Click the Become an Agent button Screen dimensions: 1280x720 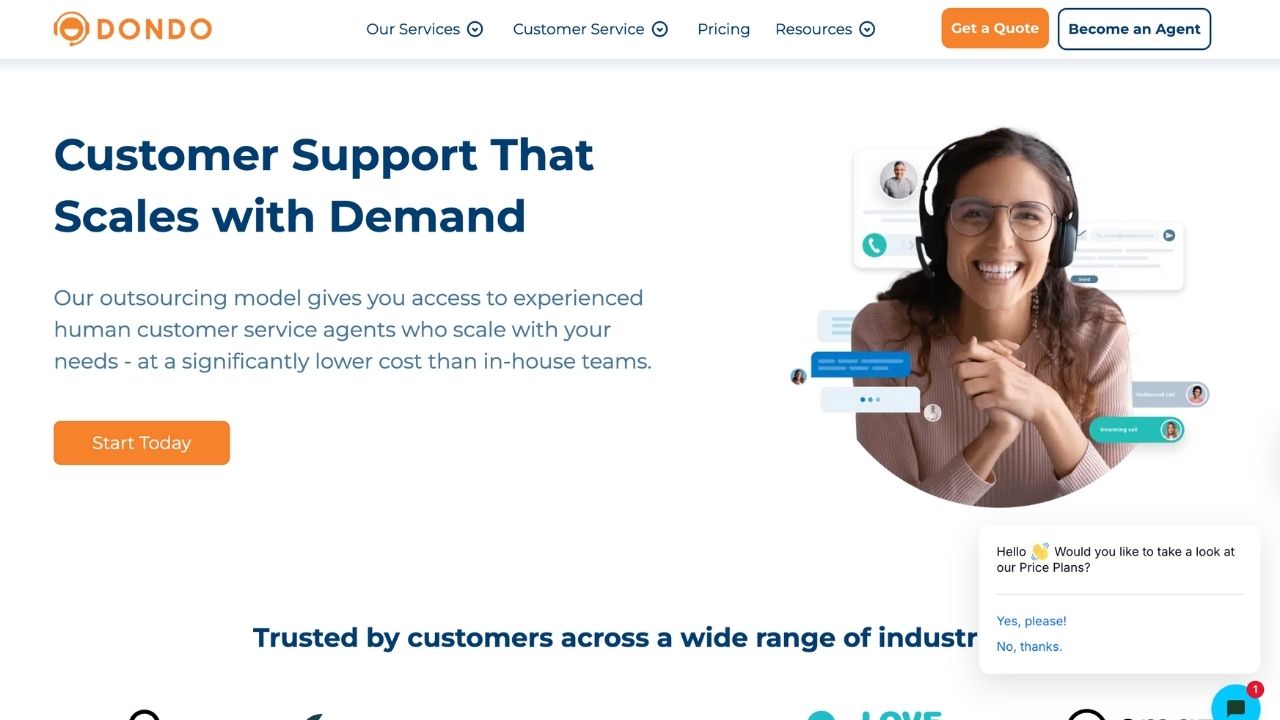[x=1134, y=29]
